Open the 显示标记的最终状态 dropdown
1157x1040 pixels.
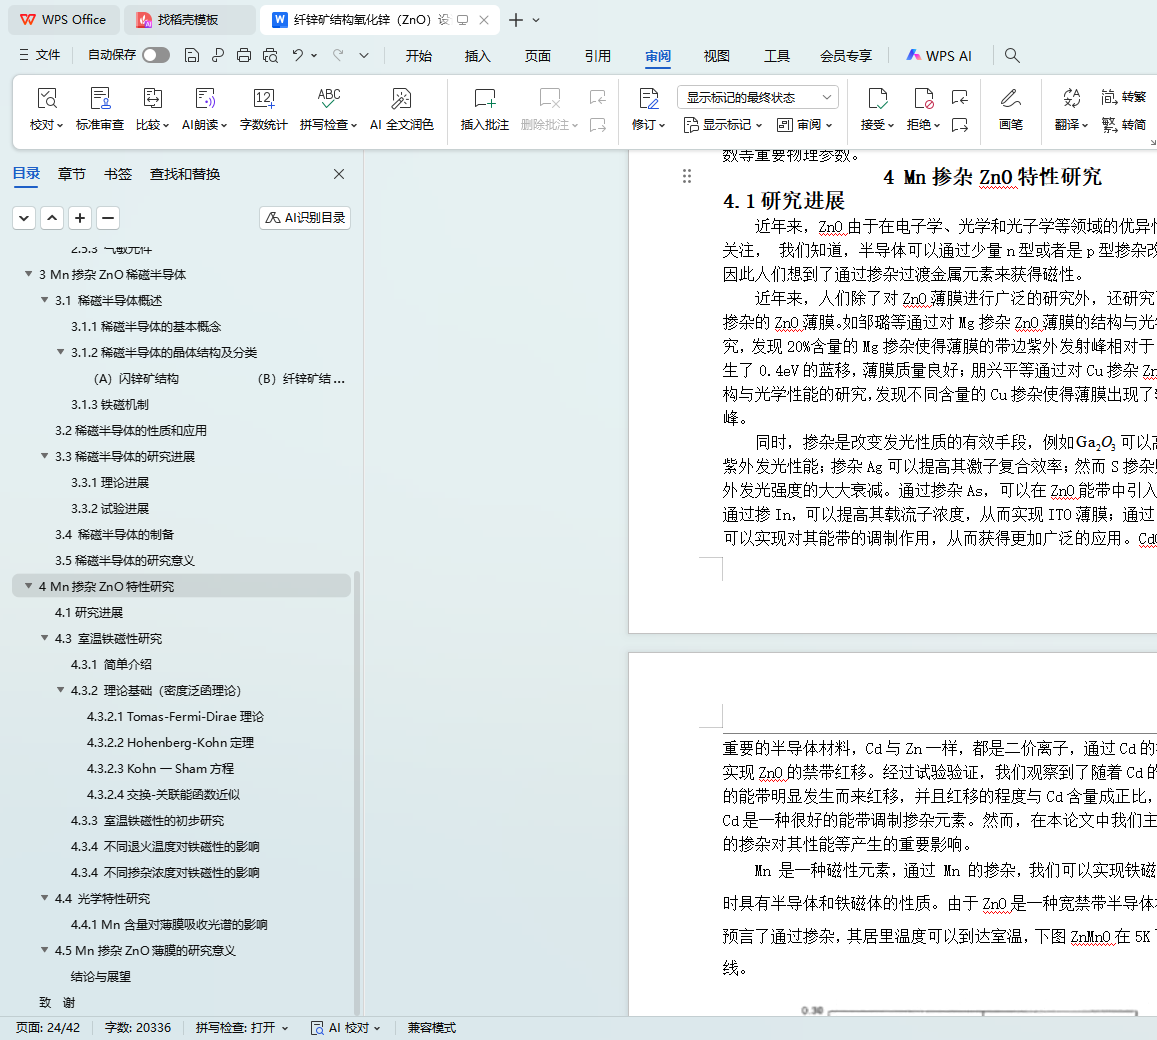click(757, 97)
